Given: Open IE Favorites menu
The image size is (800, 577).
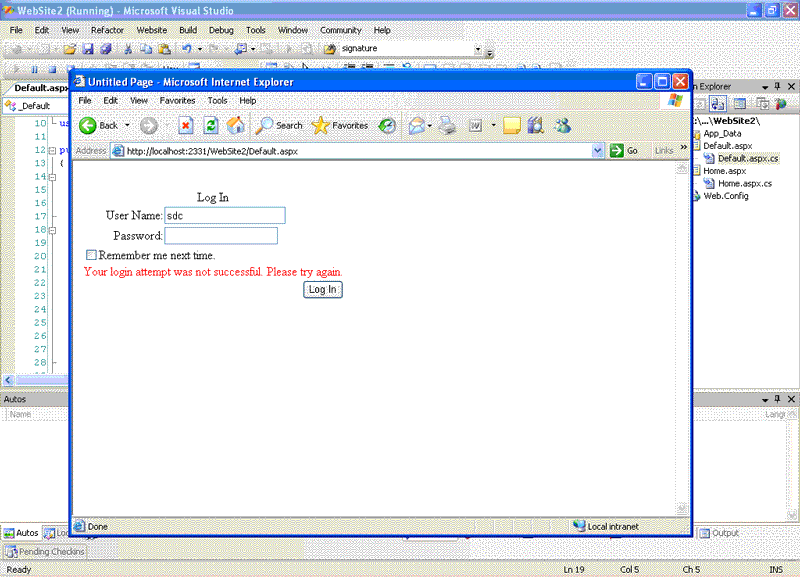Looking at the screenshot, I should [177, 101].
